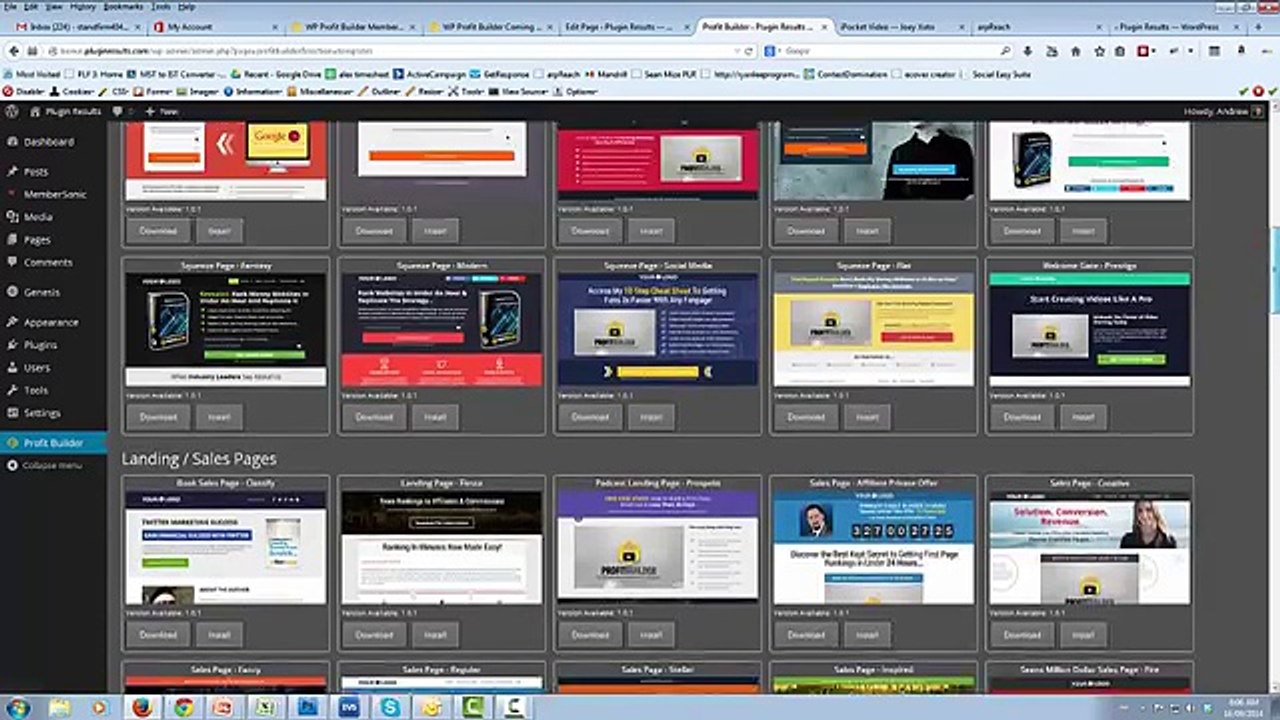
Task: Click the Tools wrench icon in the sidebar
Action: coord(11,390)
